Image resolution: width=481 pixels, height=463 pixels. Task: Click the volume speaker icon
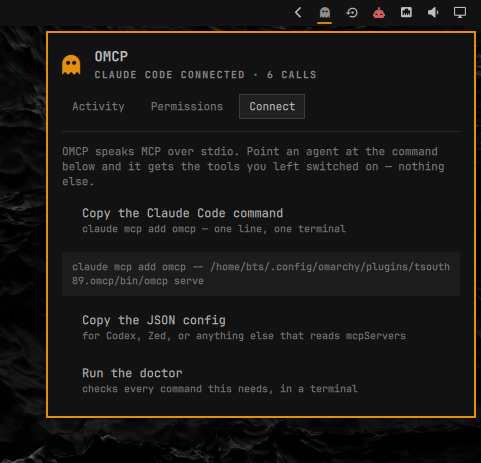pos(433,13)
